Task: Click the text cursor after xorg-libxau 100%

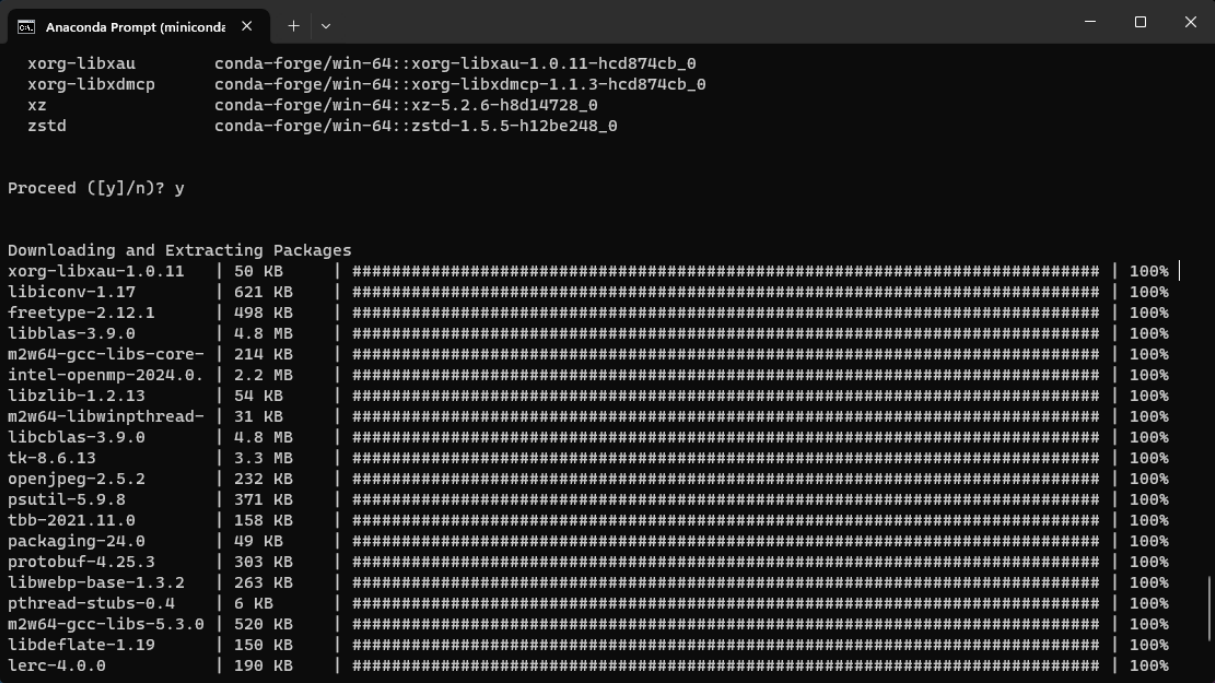Action: (1180, 271)
